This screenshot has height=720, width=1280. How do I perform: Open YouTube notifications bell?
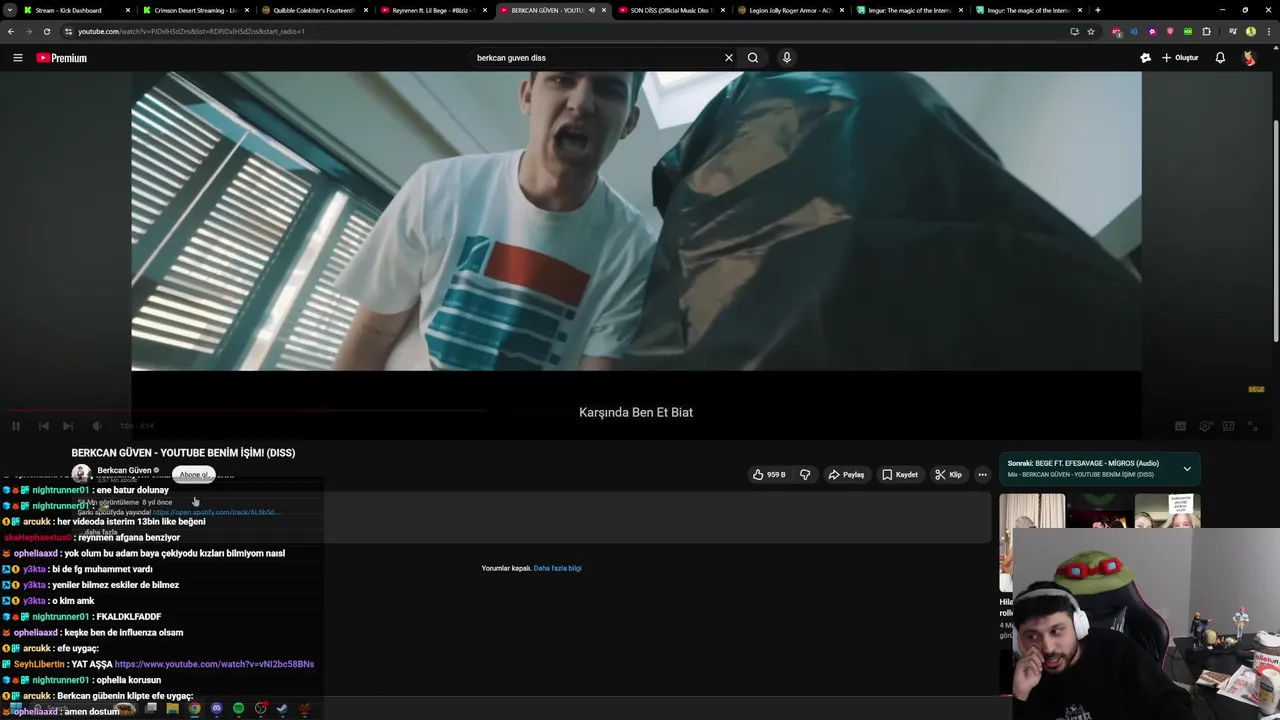click(x=1220, y=58)
